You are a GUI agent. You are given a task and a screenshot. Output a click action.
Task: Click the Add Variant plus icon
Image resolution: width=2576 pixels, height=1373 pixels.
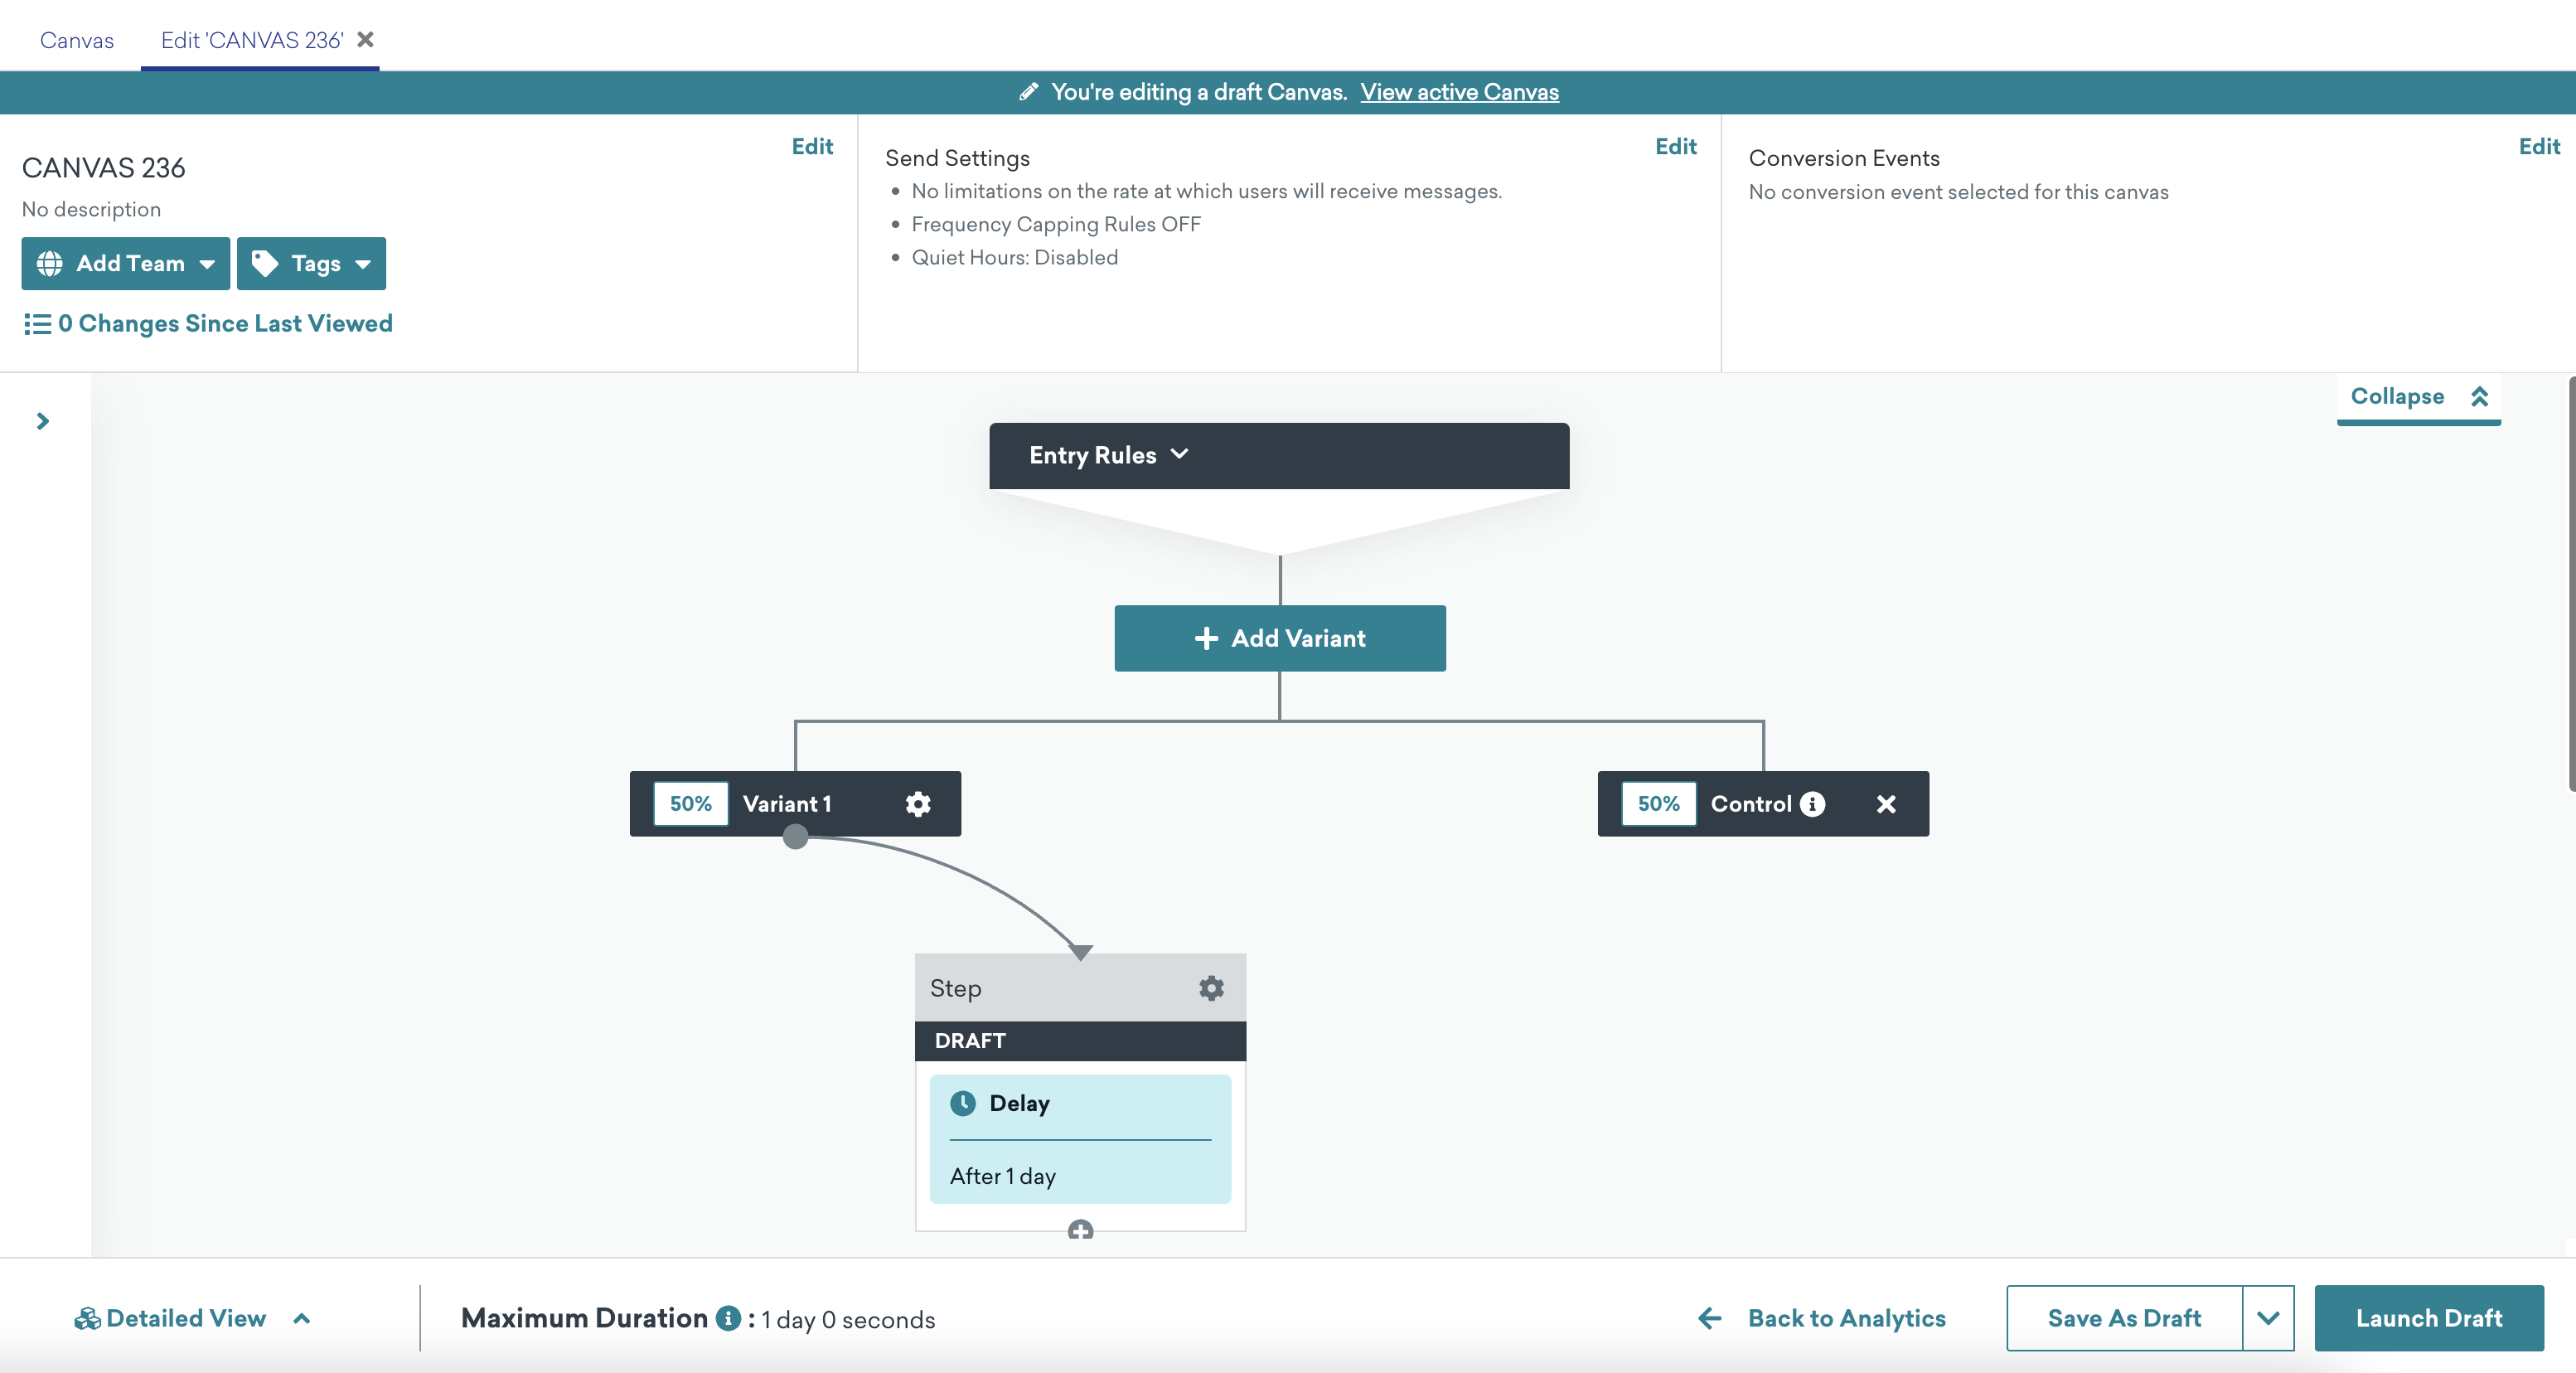1204,637
